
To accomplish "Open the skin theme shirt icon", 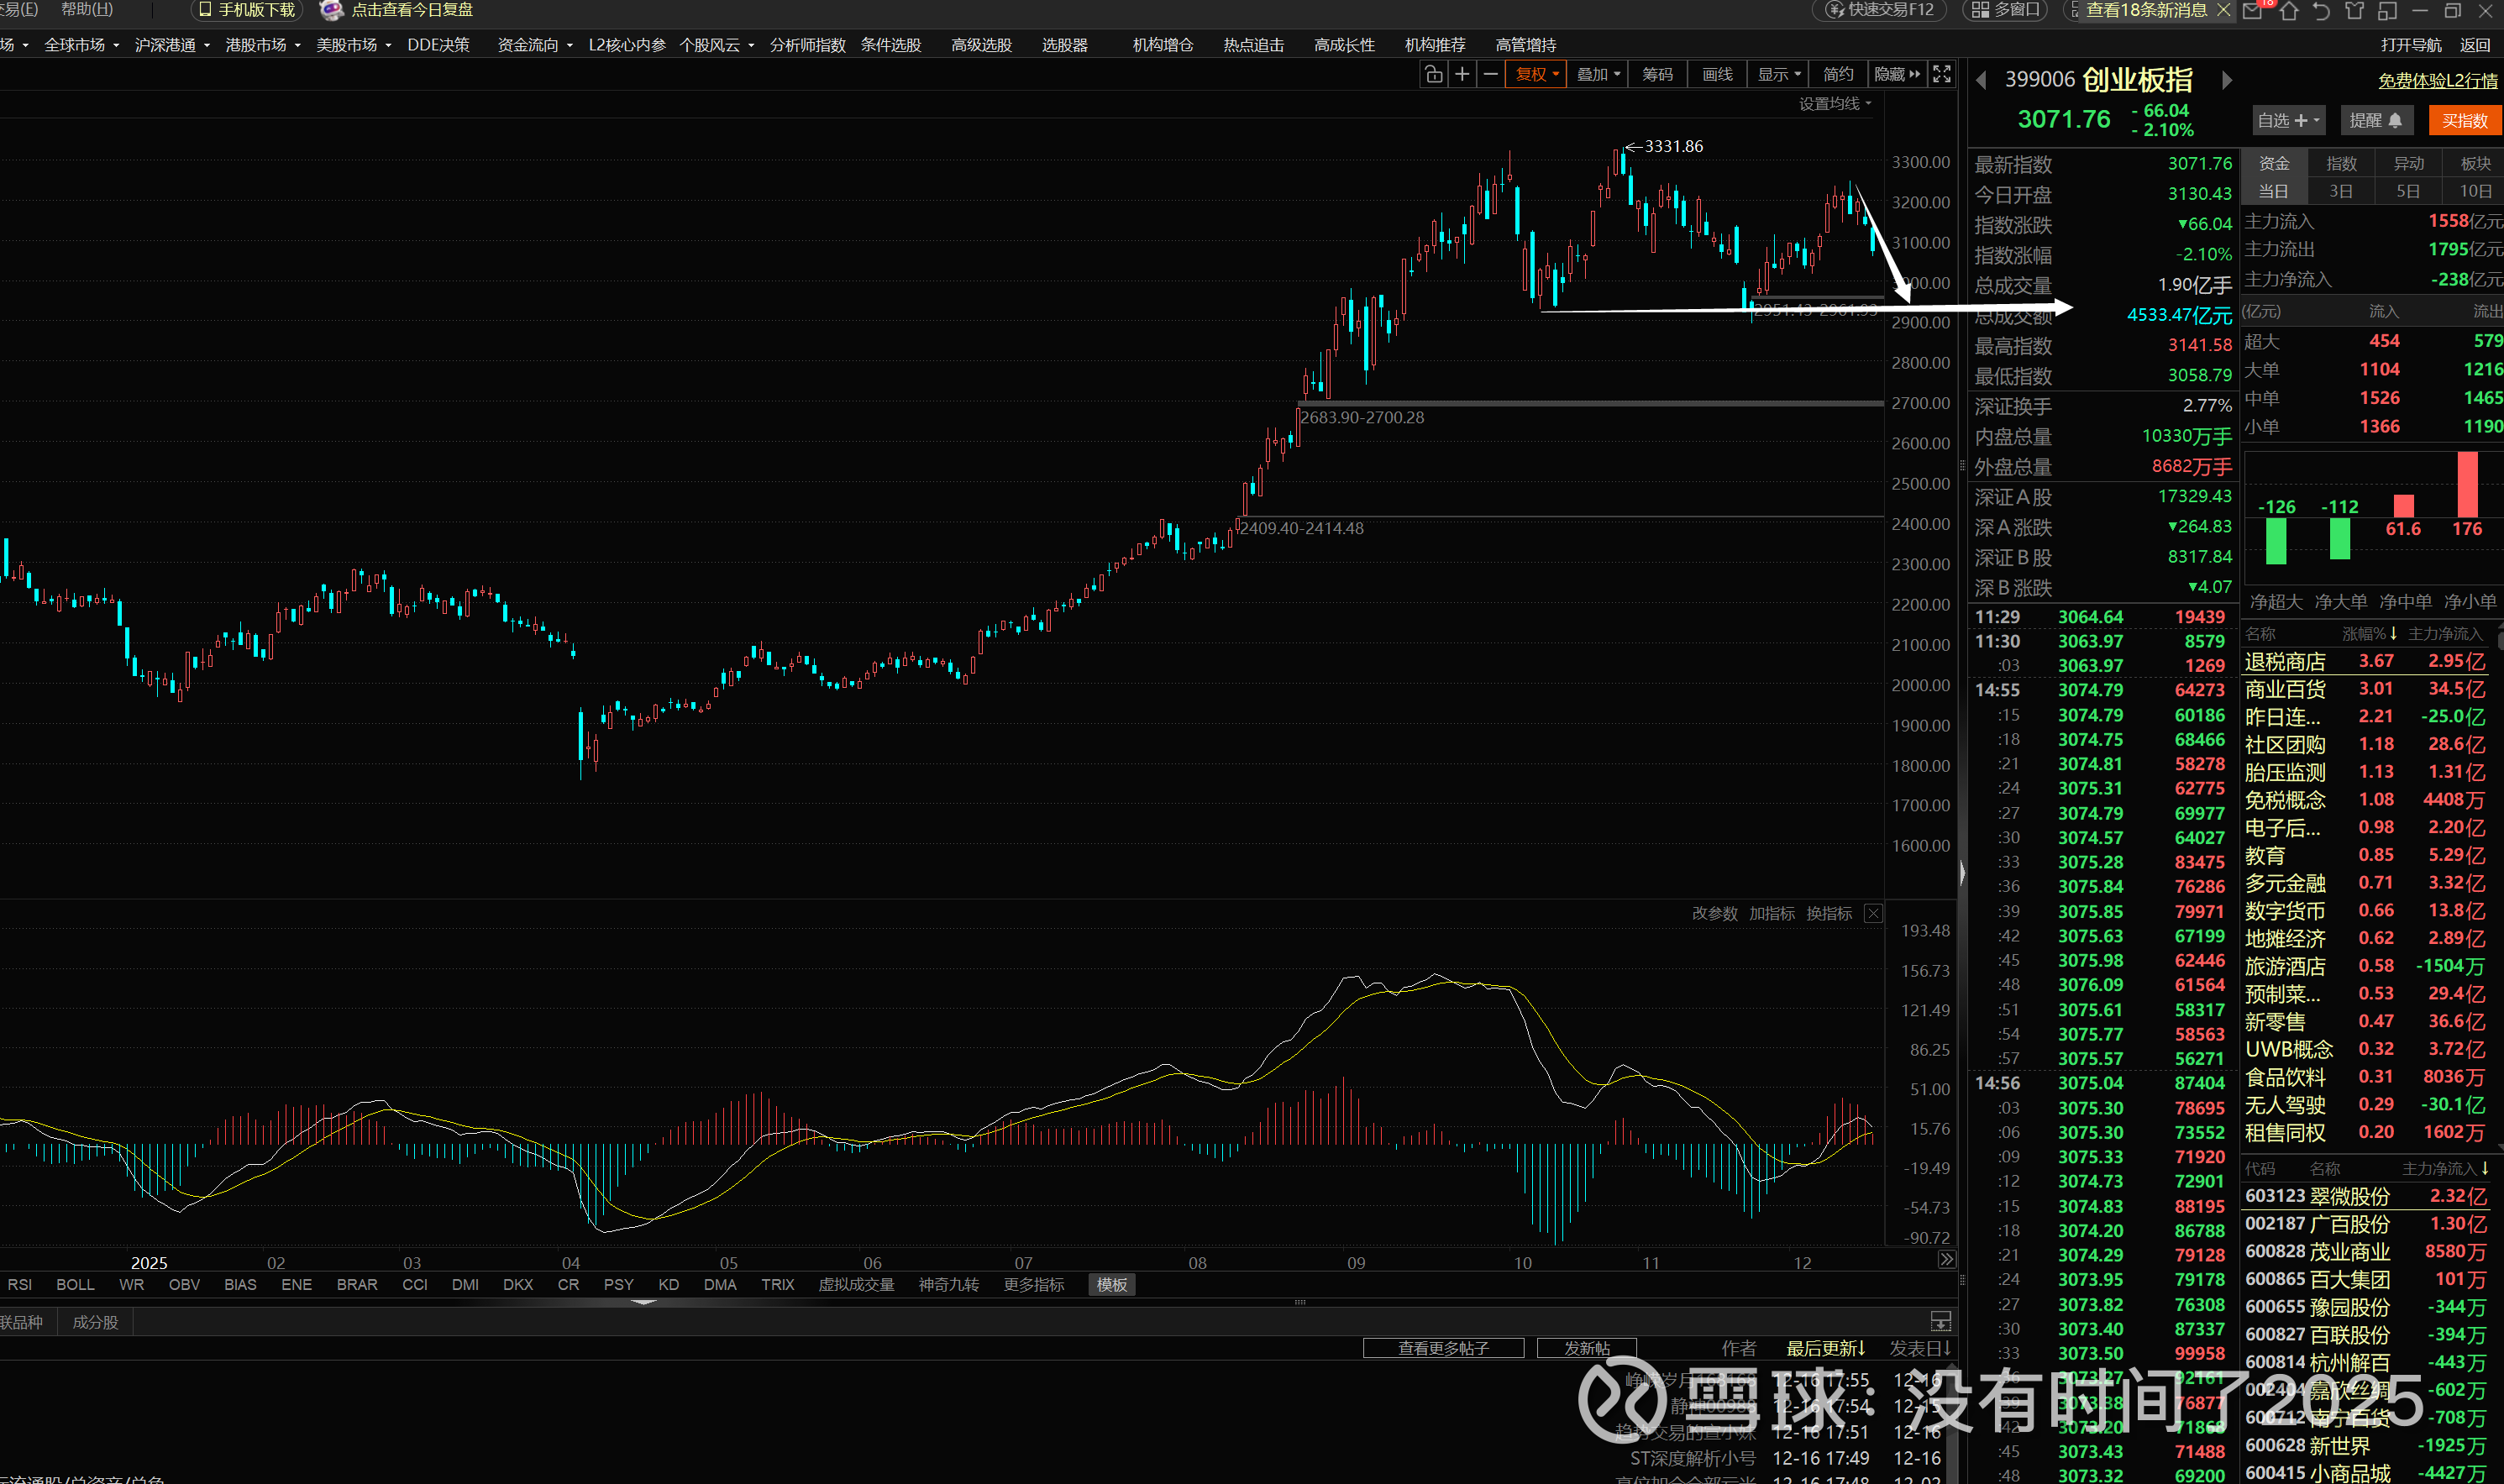I will pyautogui.click(x=2355, y=11).
